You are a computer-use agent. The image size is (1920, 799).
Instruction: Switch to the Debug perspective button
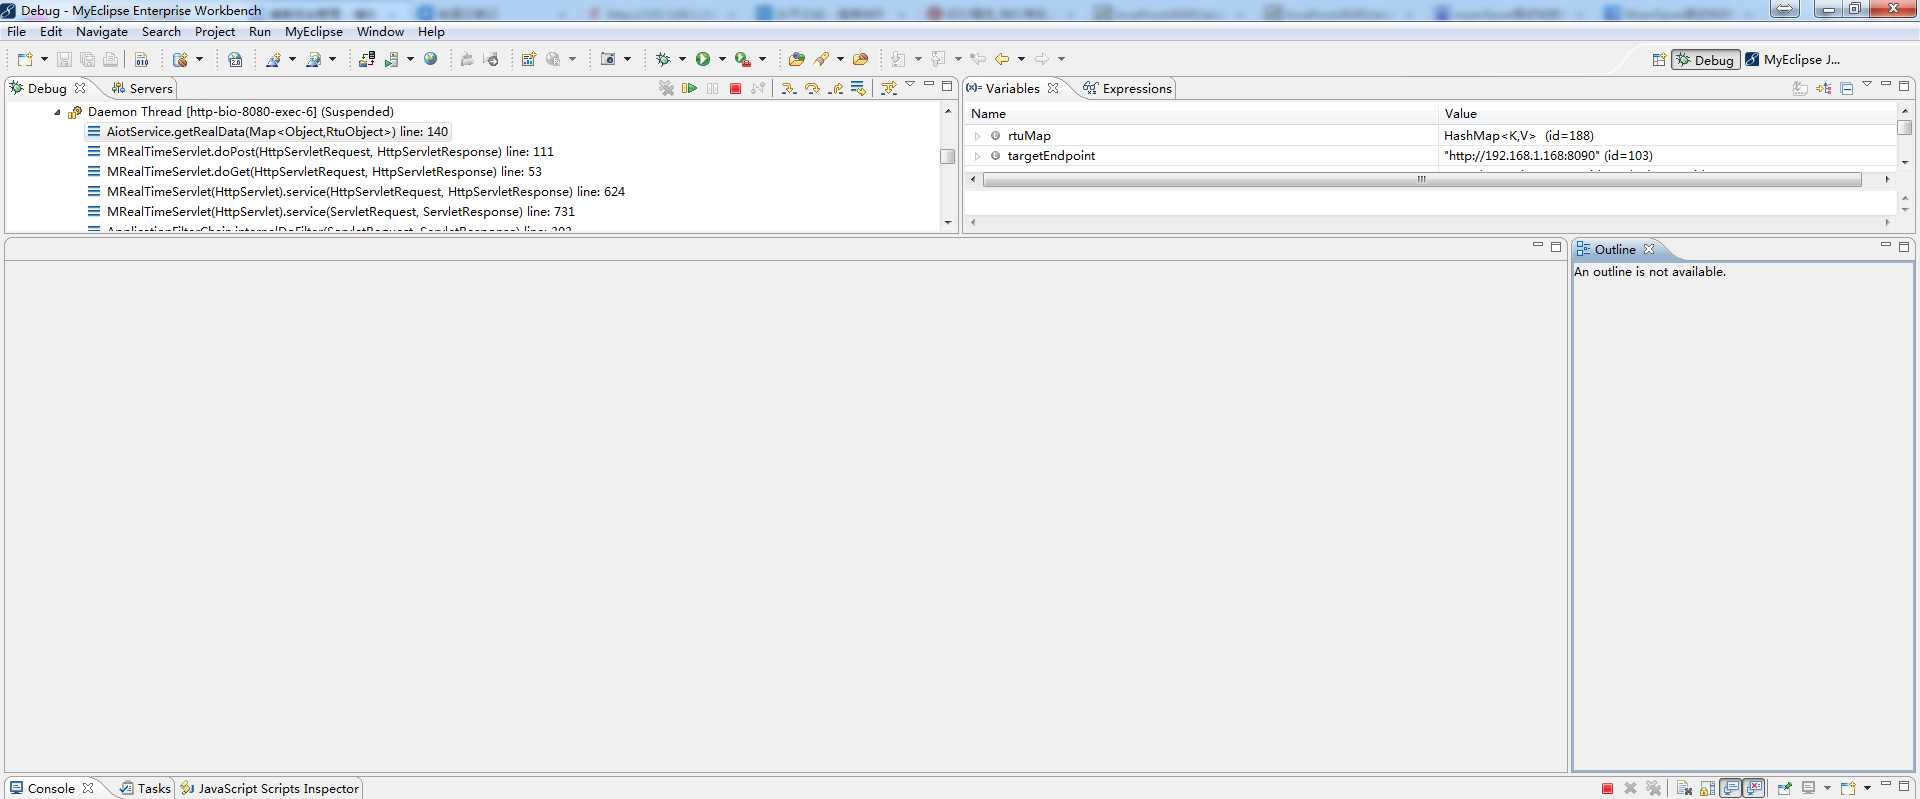(1705, 60)
